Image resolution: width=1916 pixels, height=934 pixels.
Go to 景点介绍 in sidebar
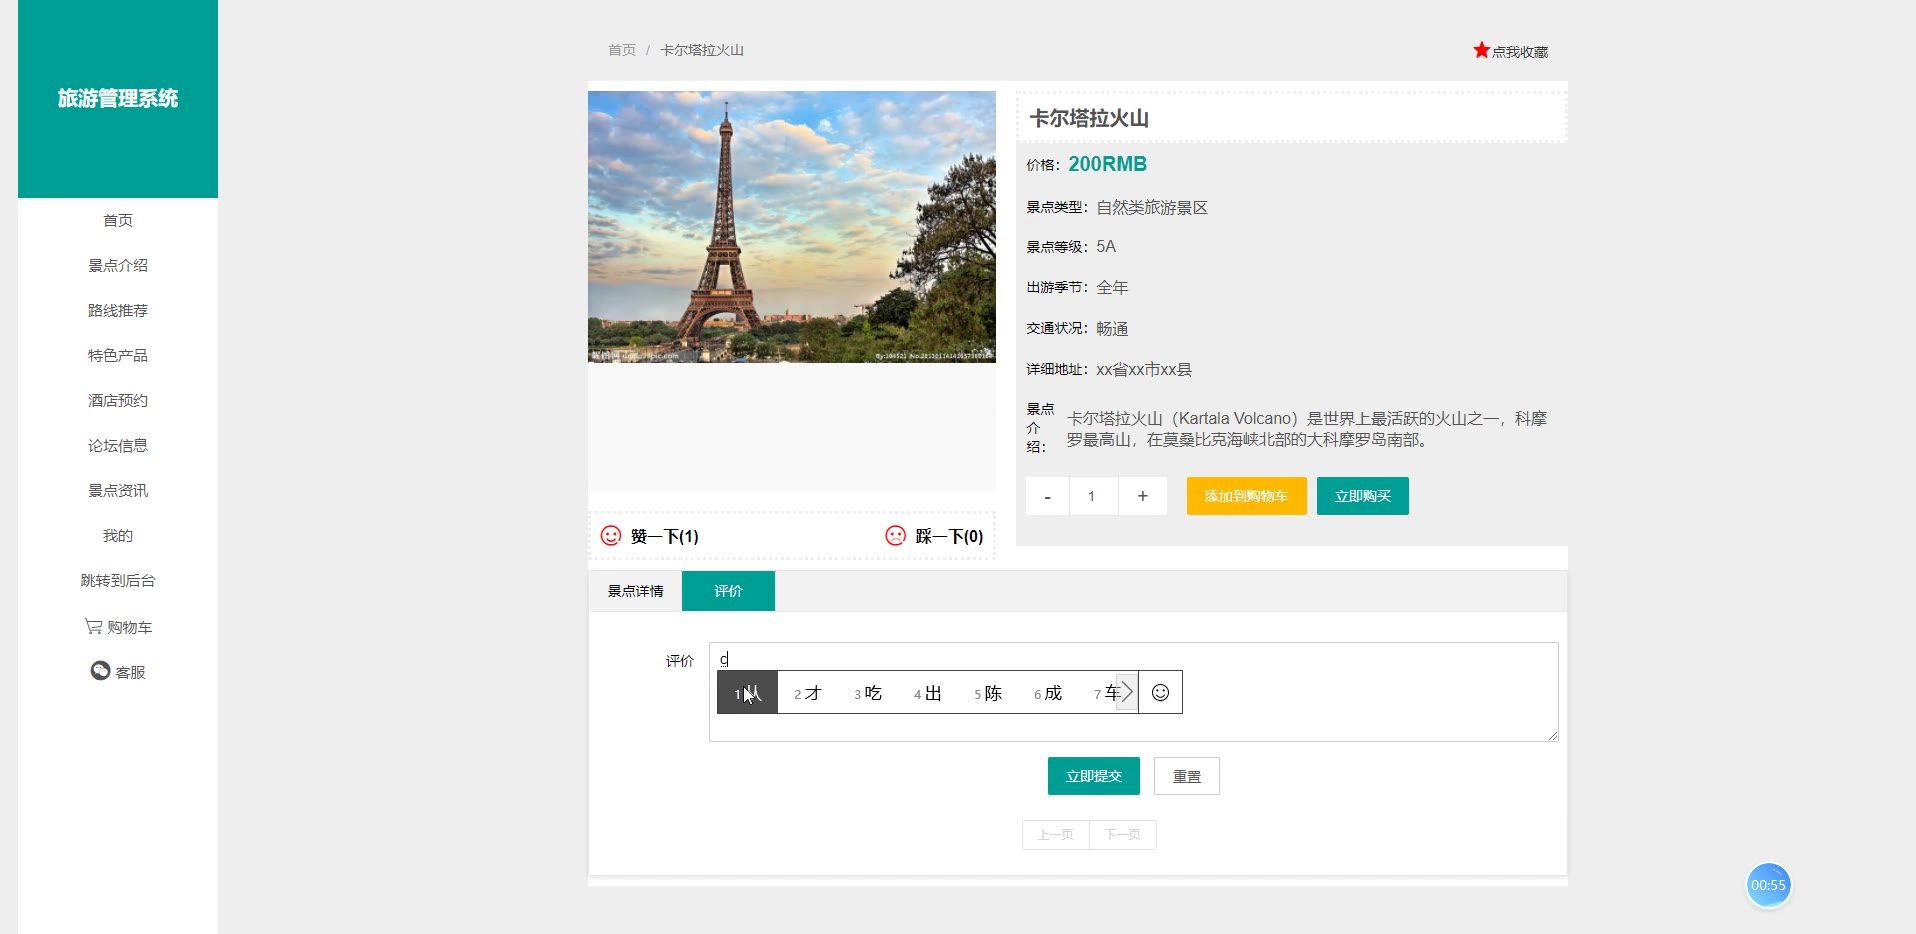coord(118,265)
